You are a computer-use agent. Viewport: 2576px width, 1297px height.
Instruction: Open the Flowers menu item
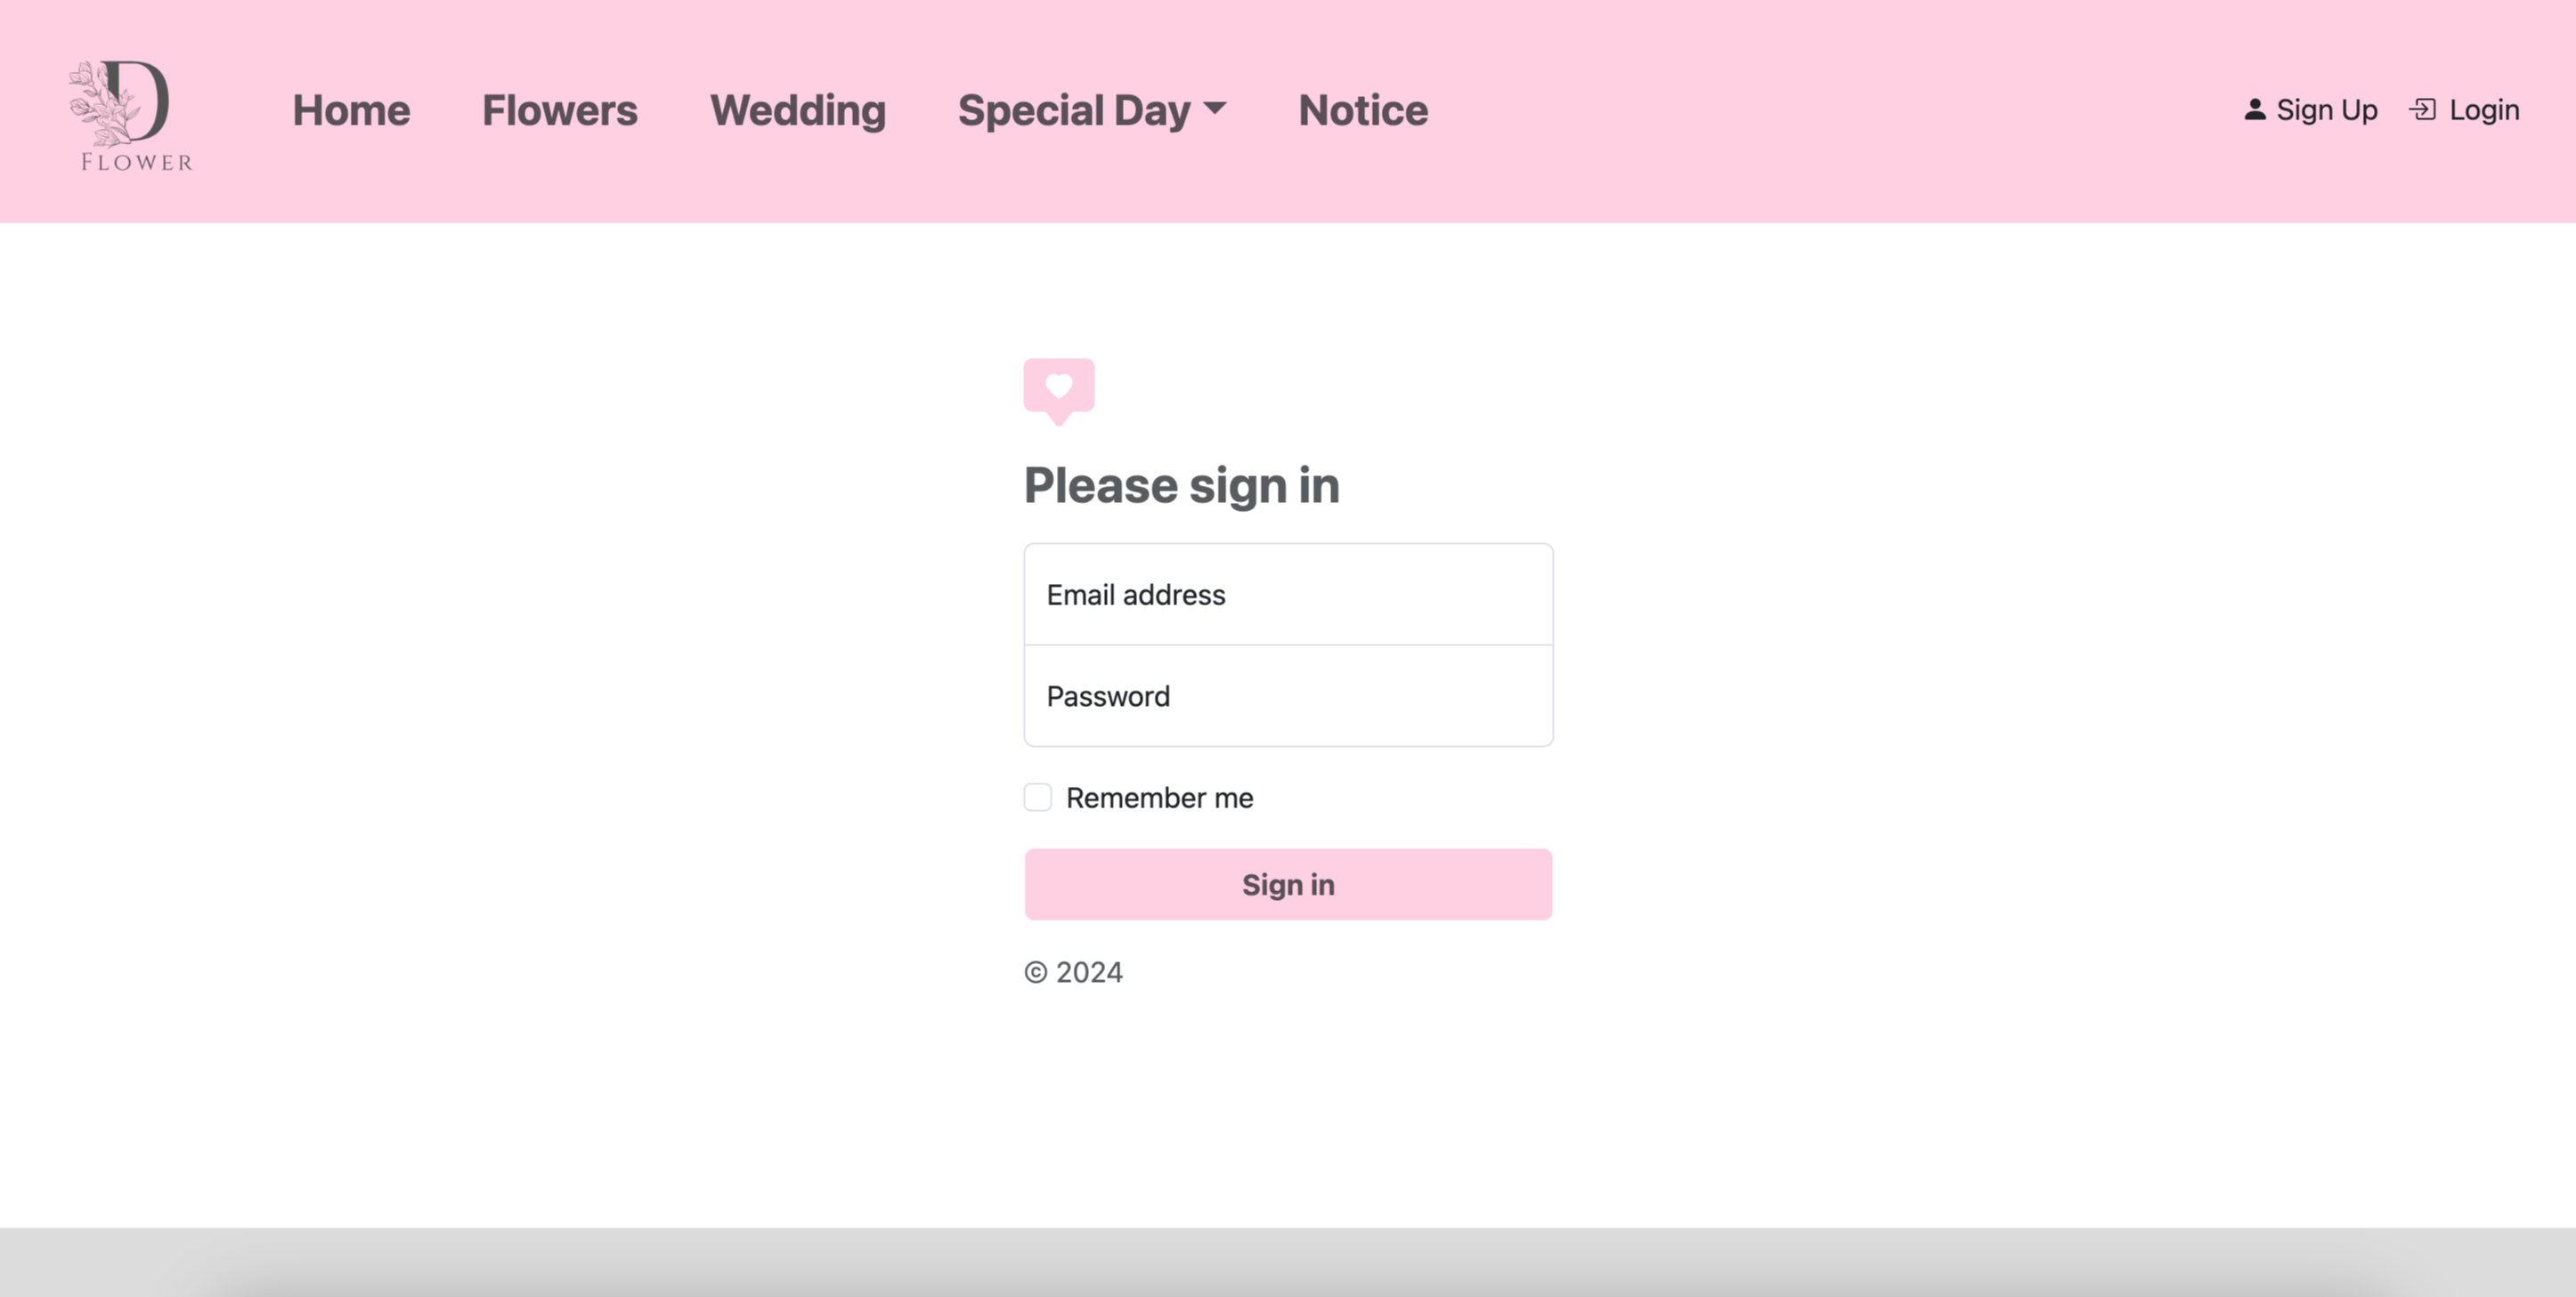[559, 110]
